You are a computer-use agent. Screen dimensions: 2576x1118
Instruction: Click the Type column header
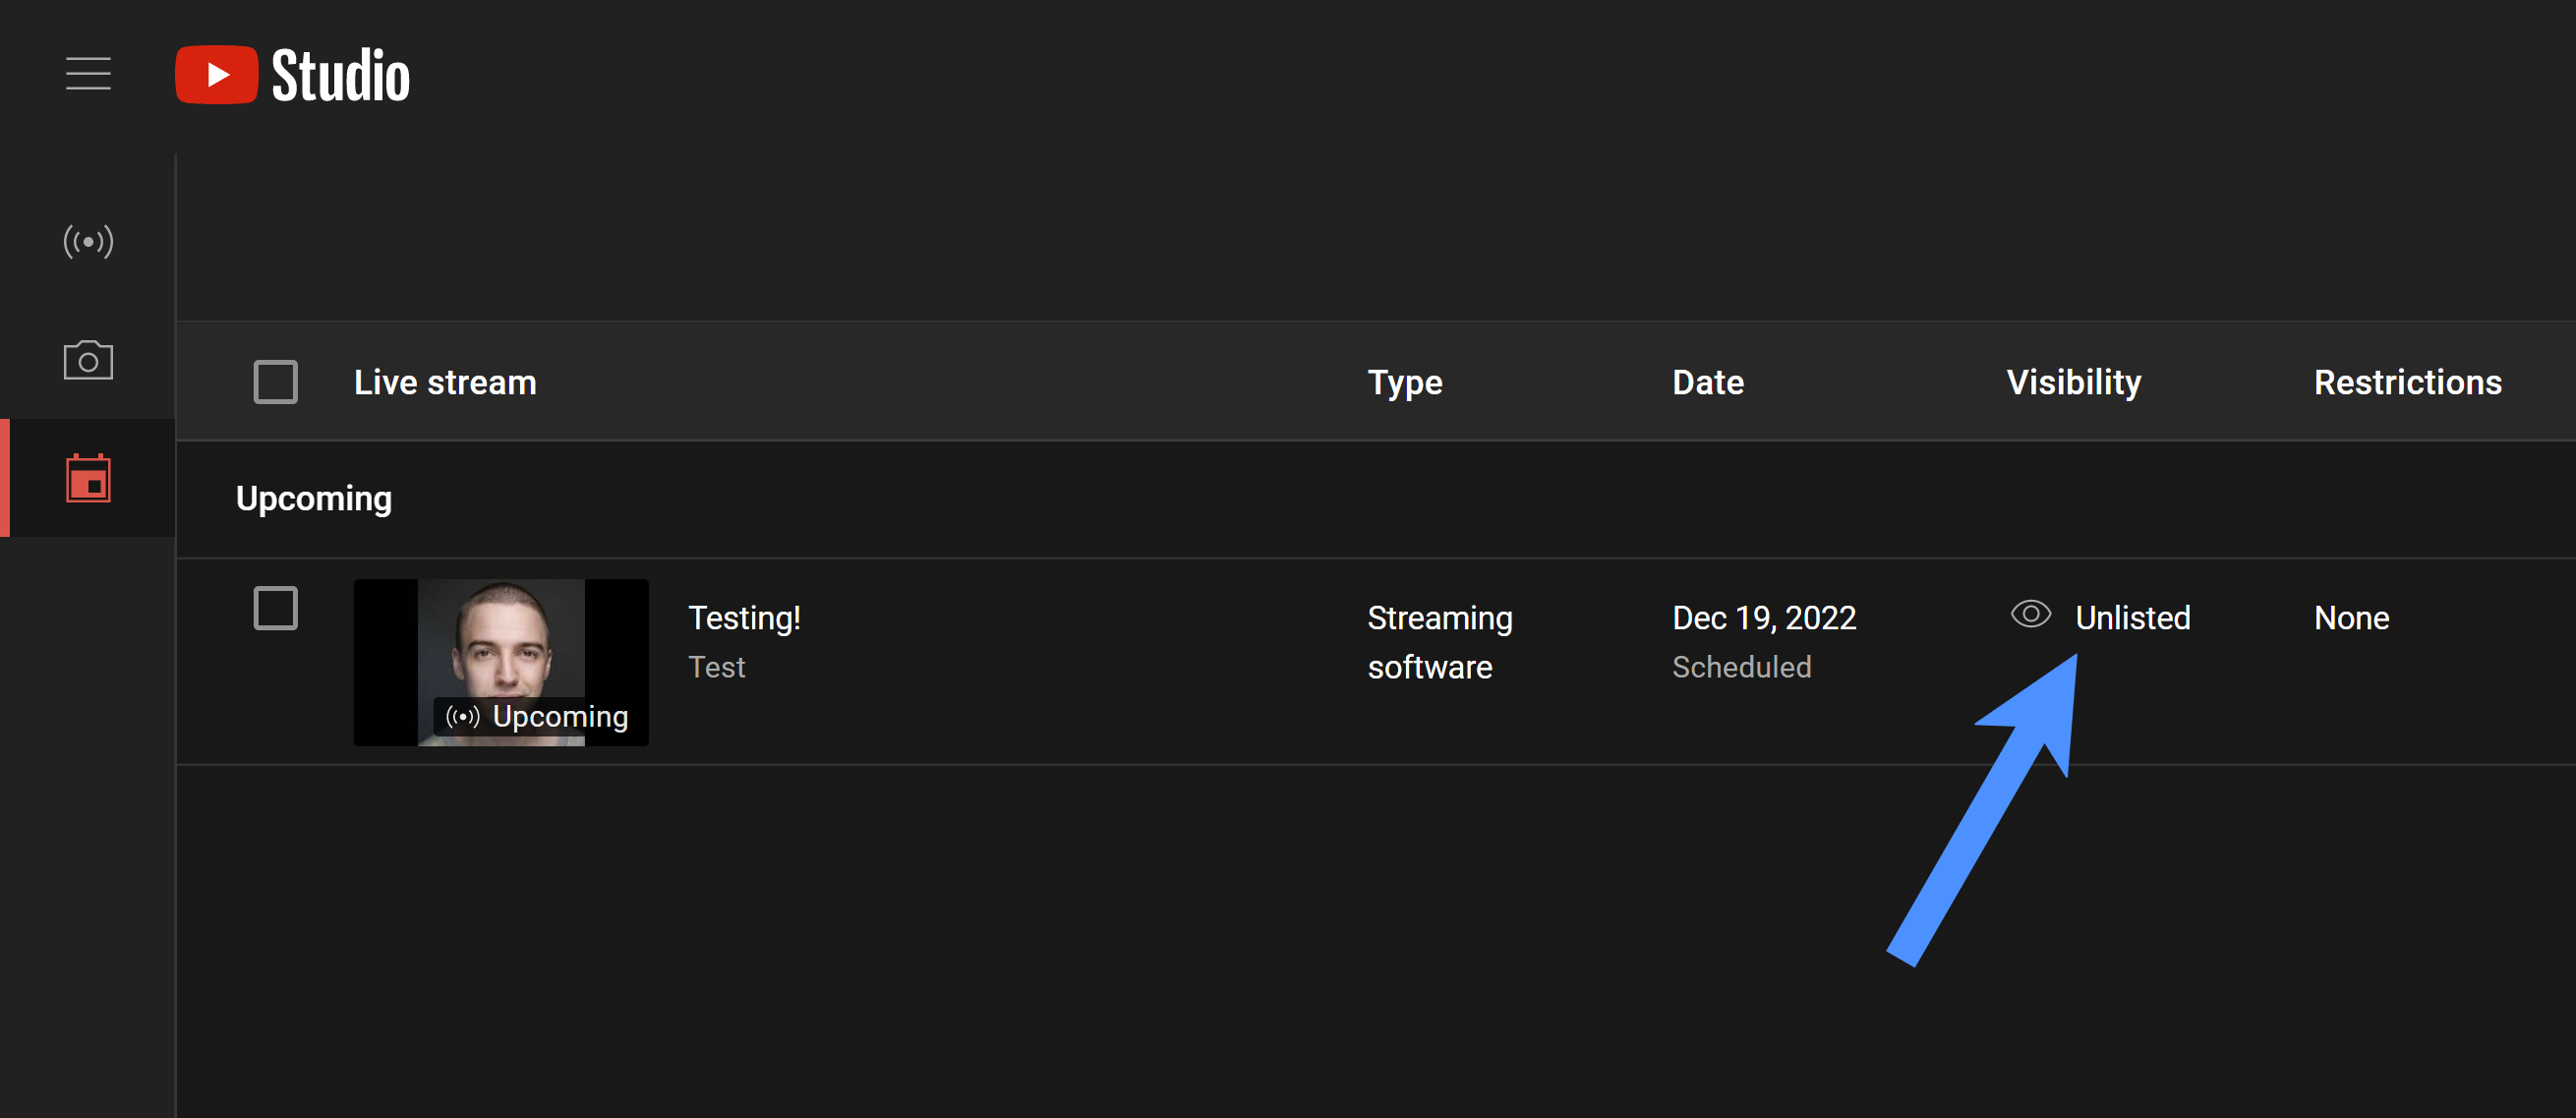(x=1404, y=382)
